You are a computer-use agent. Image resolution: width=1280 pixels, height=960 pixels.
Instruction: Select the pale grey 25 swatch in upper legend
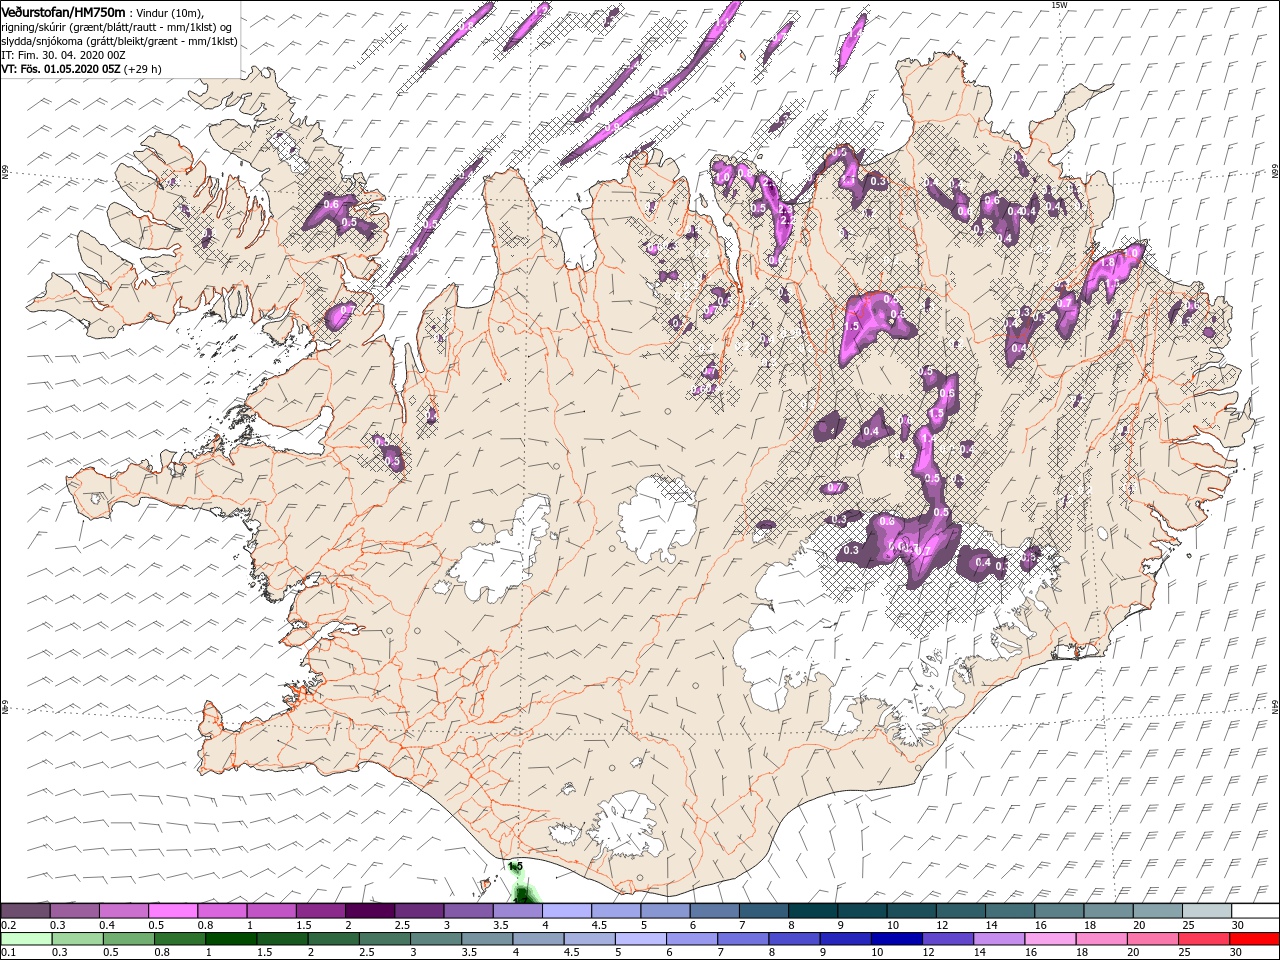coord(1206,911)
